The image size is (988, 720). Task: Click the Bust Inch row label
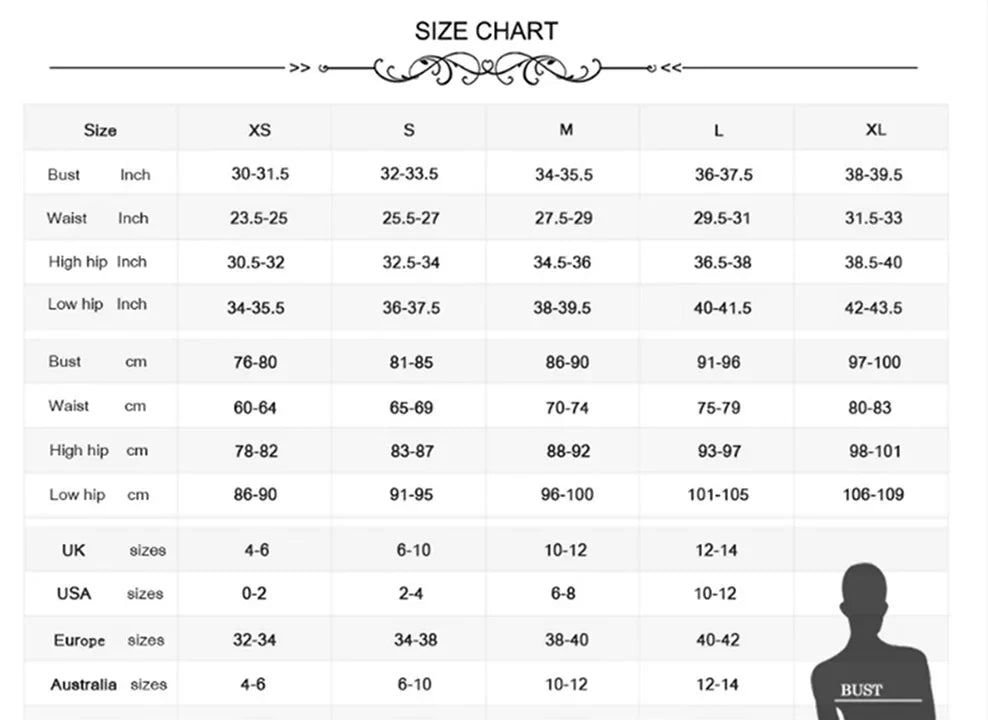pyautogui.click(x=99, y=175)
